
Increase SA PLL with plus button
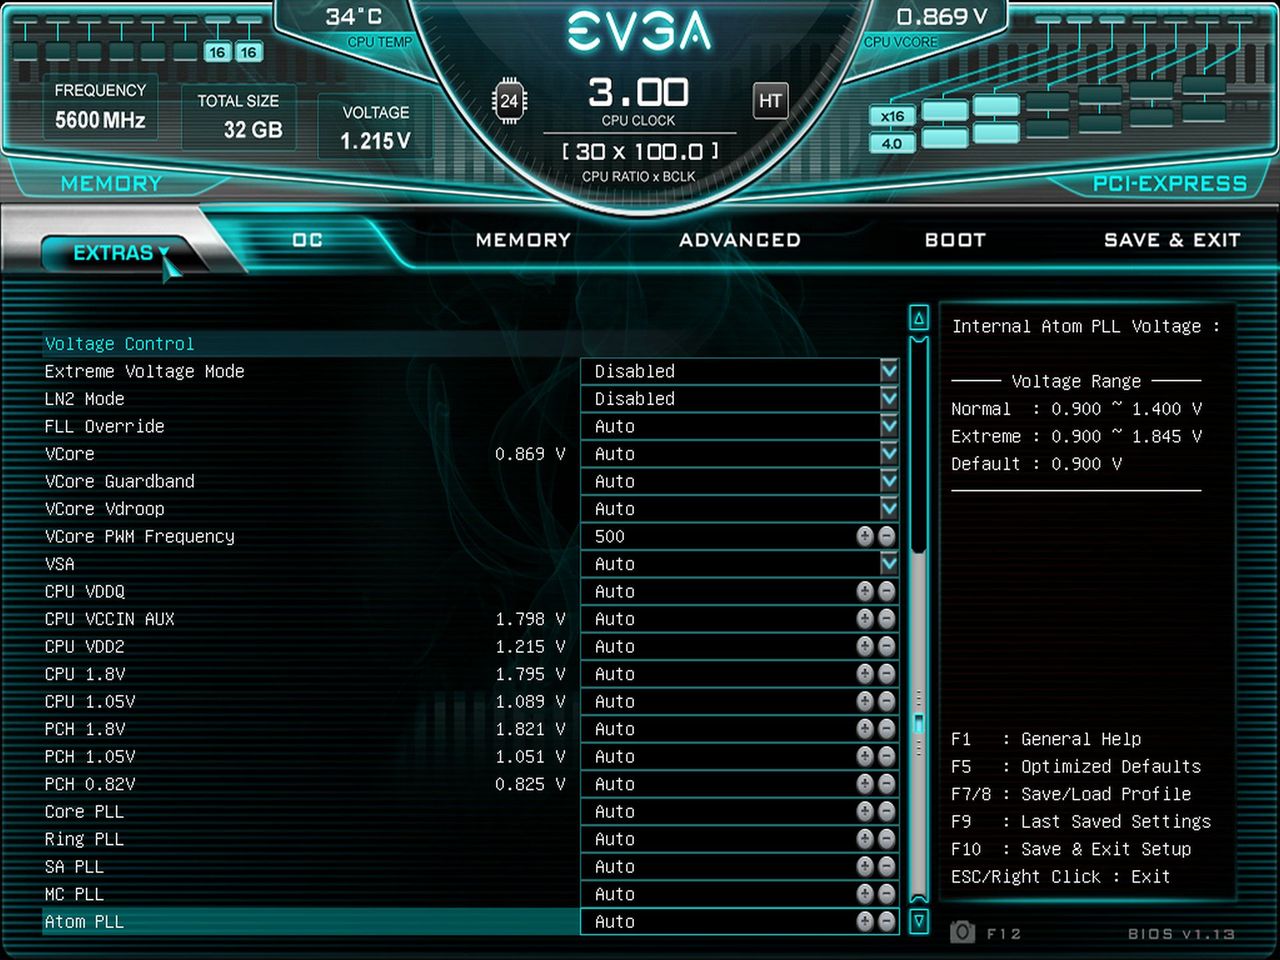point(866,866)
